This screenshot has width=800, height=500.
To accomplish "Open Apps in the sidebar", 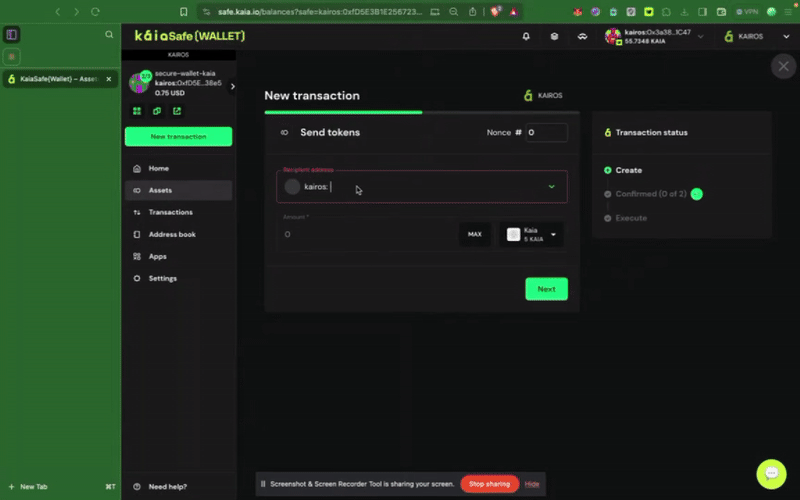I will click(x=178, y=256).
